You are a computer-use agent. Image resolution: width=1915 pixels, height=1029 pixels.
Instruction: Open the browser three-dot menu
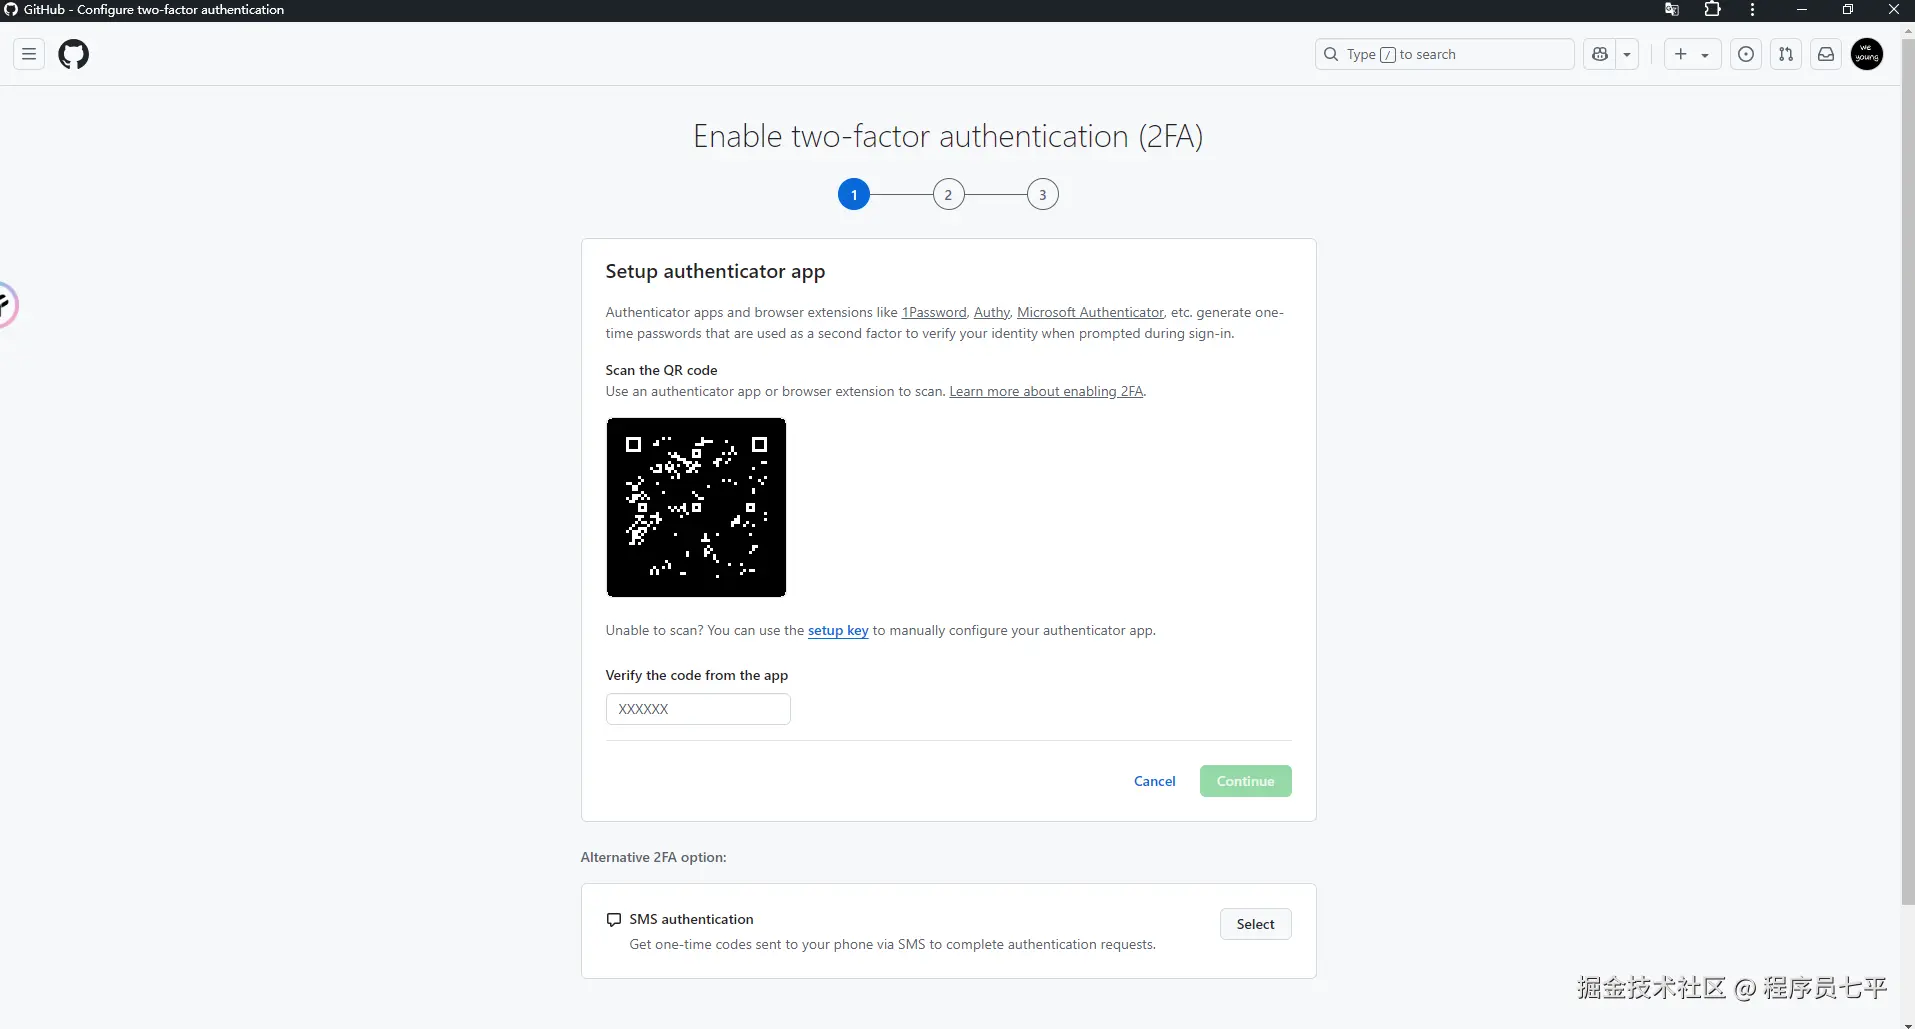[x=1752, y=10]
